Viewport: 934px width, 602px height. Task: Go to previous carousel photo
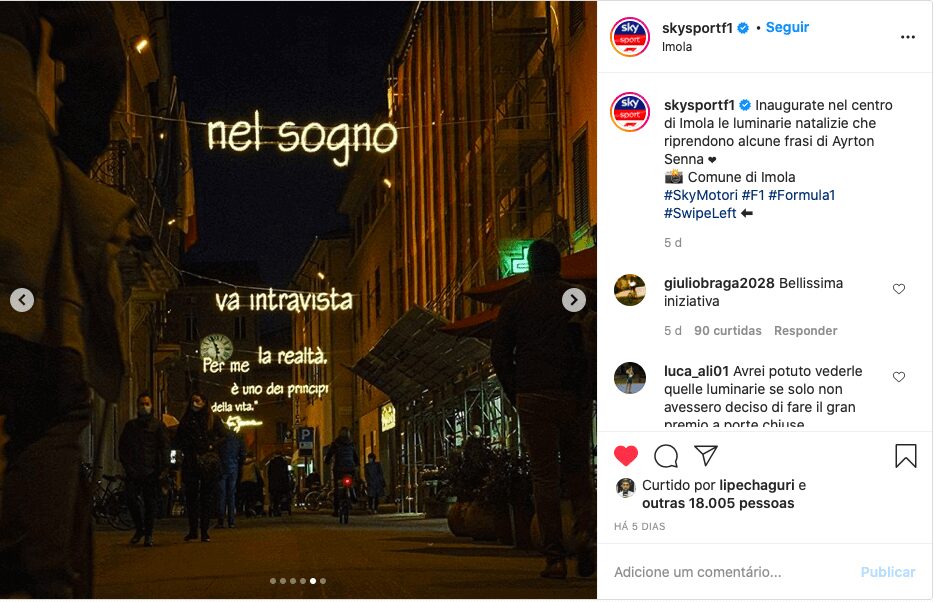click(22, 300)
